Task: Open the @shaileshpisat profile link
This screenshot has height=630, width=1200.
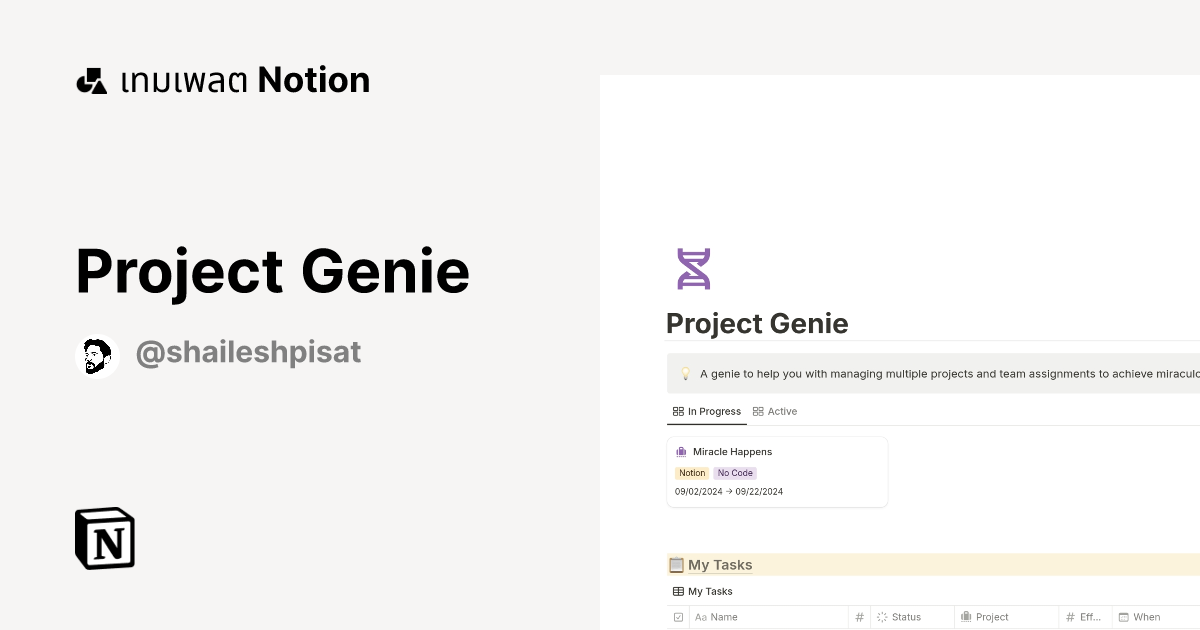Action: click(248, 352)
